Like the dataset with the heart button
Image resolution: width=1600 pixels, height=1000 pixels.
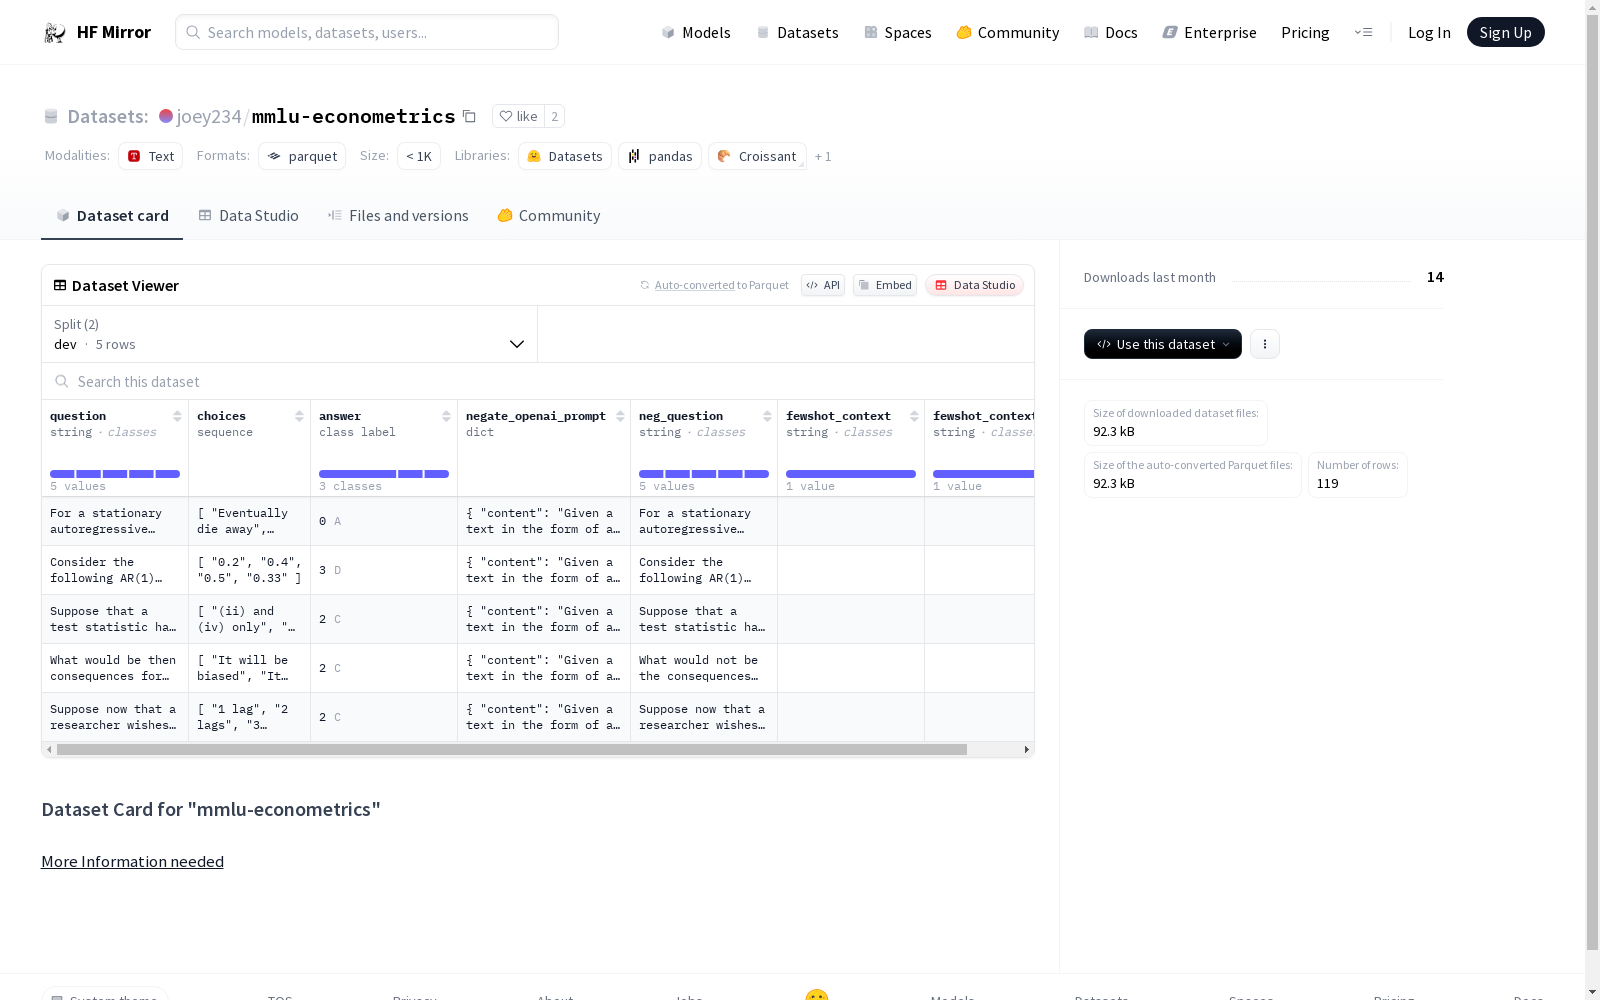click(x=519, y=116)
